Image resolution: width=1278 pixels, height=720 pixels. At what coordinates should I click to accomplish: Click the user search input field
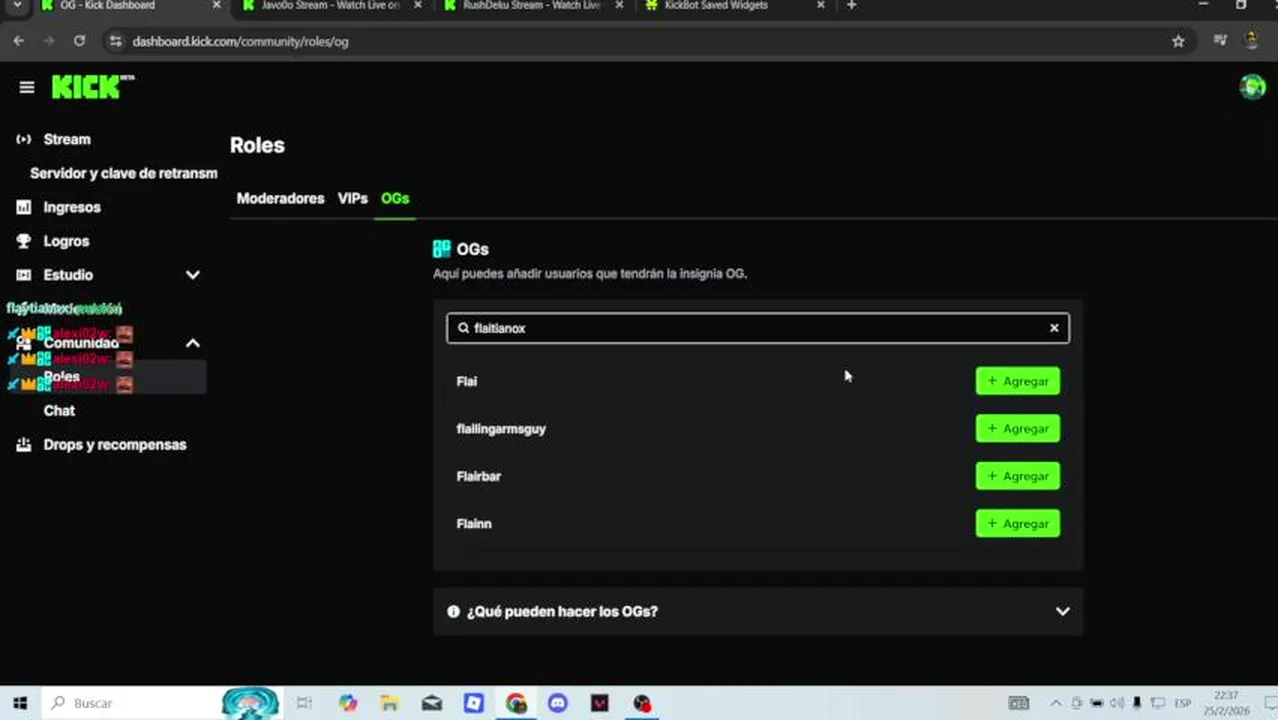tap(758, 328)
